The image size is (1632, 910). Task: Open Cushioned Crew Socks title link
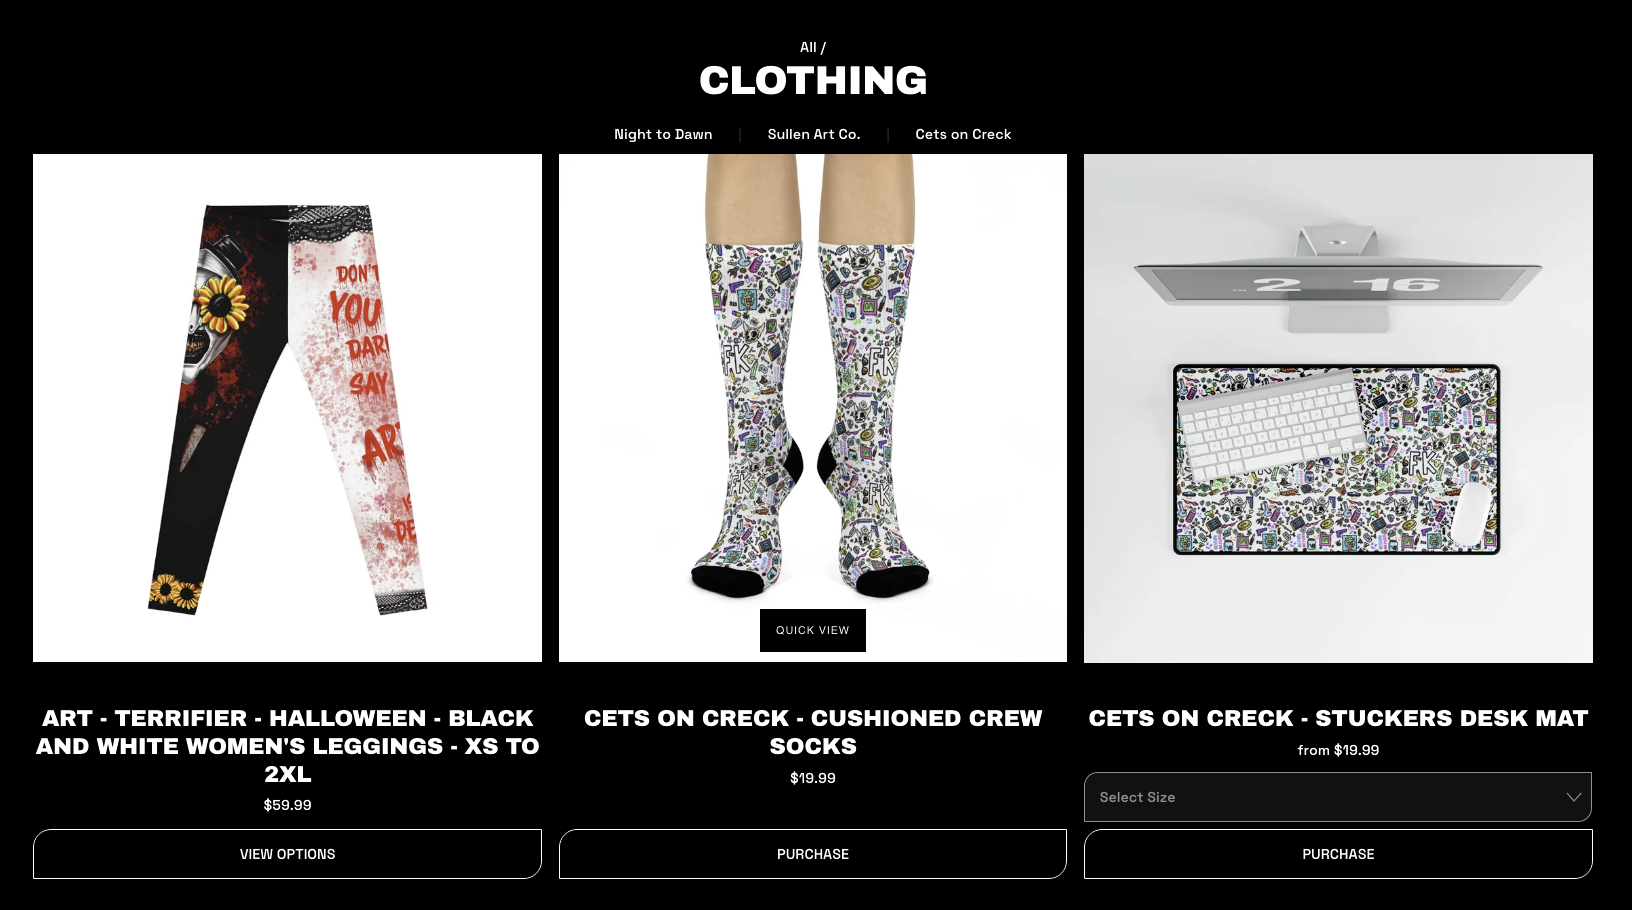click(x=813, y=732)
